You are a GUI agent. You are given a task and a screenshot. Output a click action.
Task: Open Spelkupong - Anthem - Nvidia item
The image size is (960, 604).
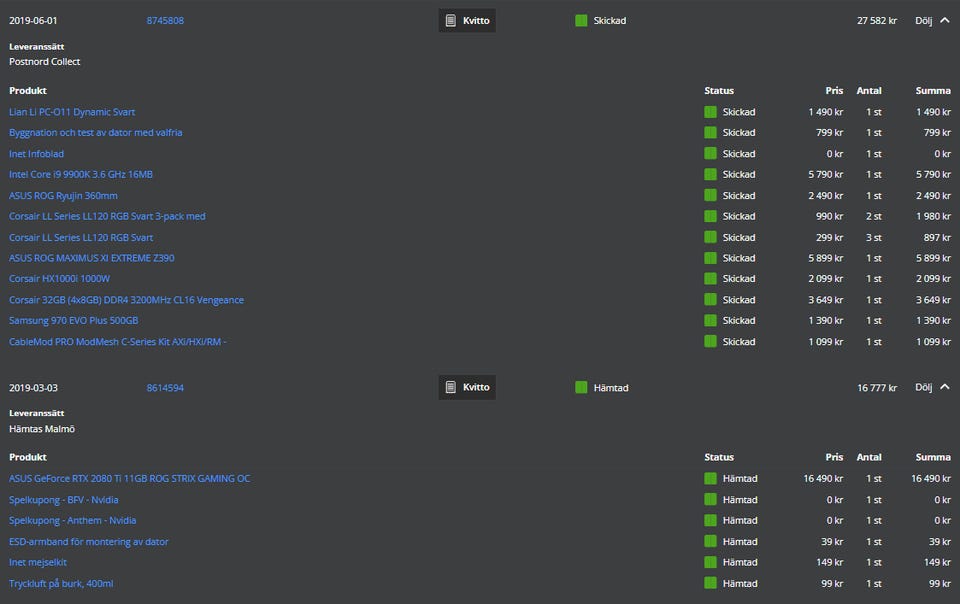(x=73, y=521)
